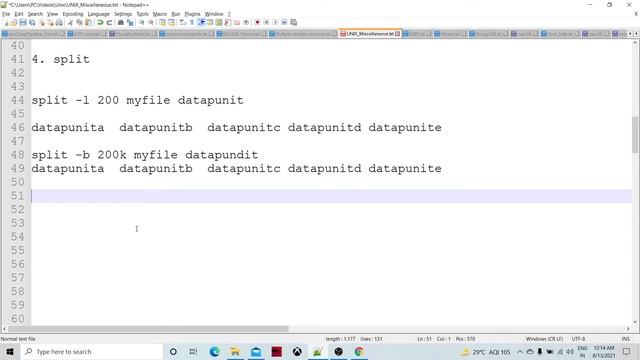640x360 pixels.
Task: Click the Save file toolbar icon
Action: (x=23, y=22)
